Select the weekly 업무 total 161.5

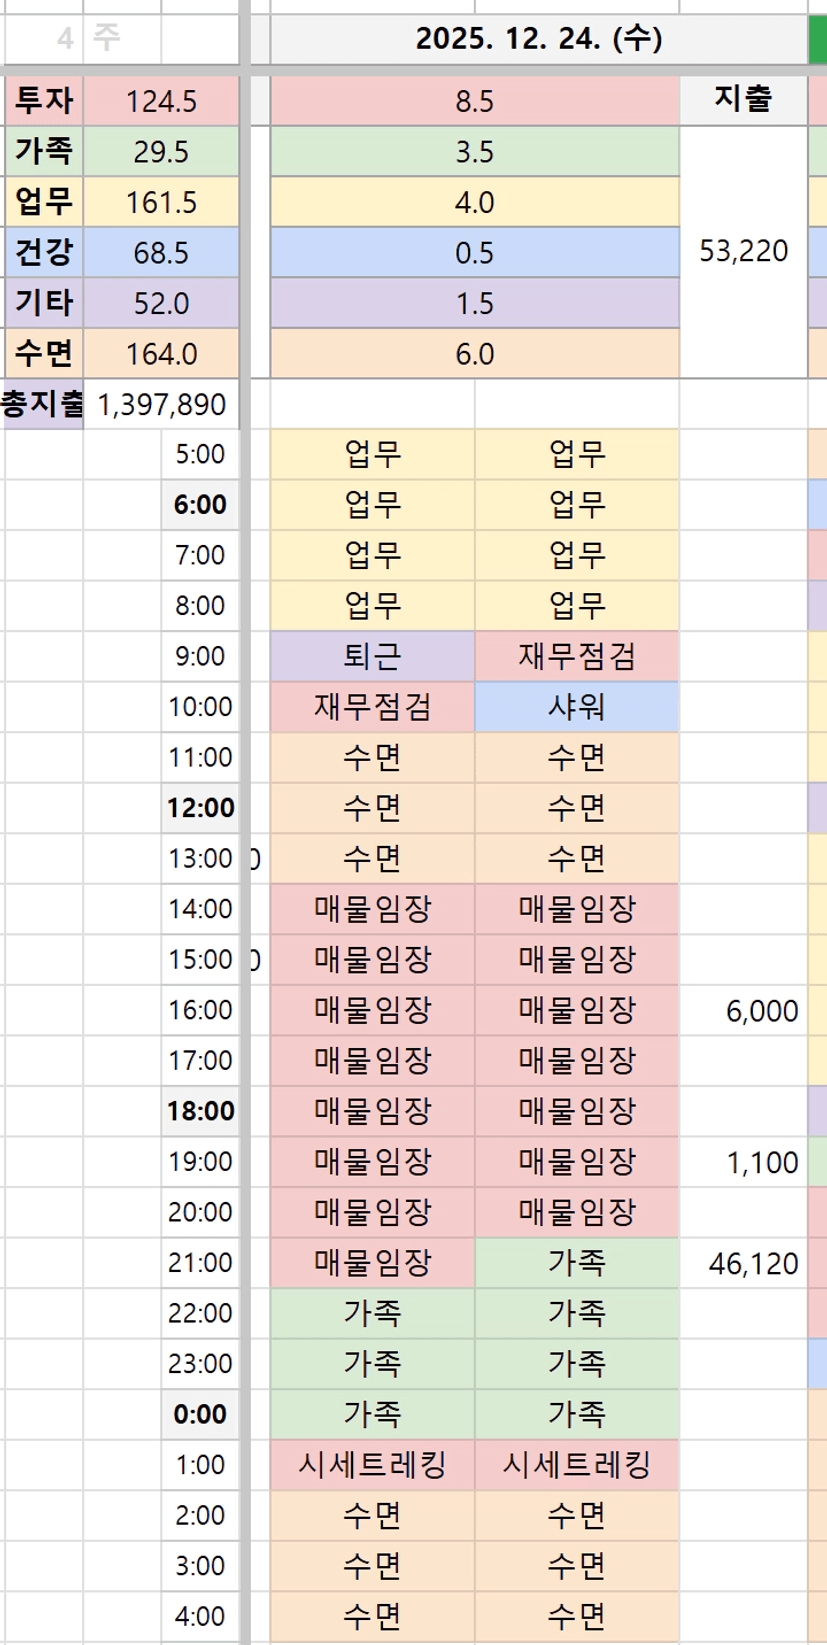pos(161,202)
